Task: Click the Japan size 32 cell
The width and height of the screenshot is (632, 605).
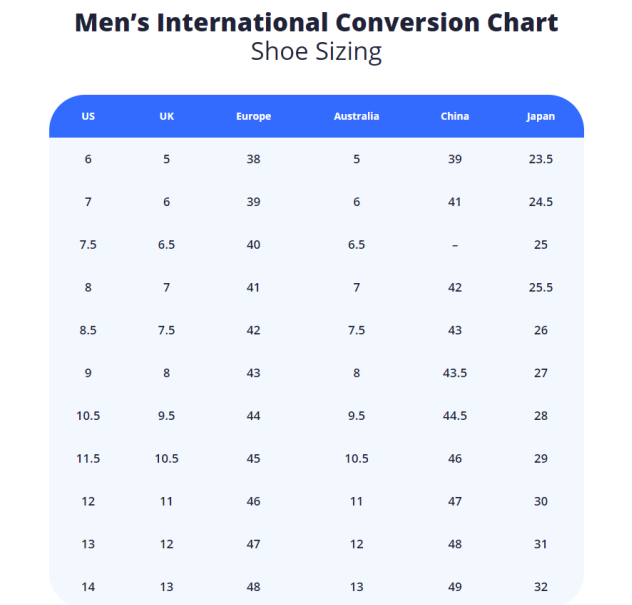Action: pyautogui.click(x=540, y=587)
